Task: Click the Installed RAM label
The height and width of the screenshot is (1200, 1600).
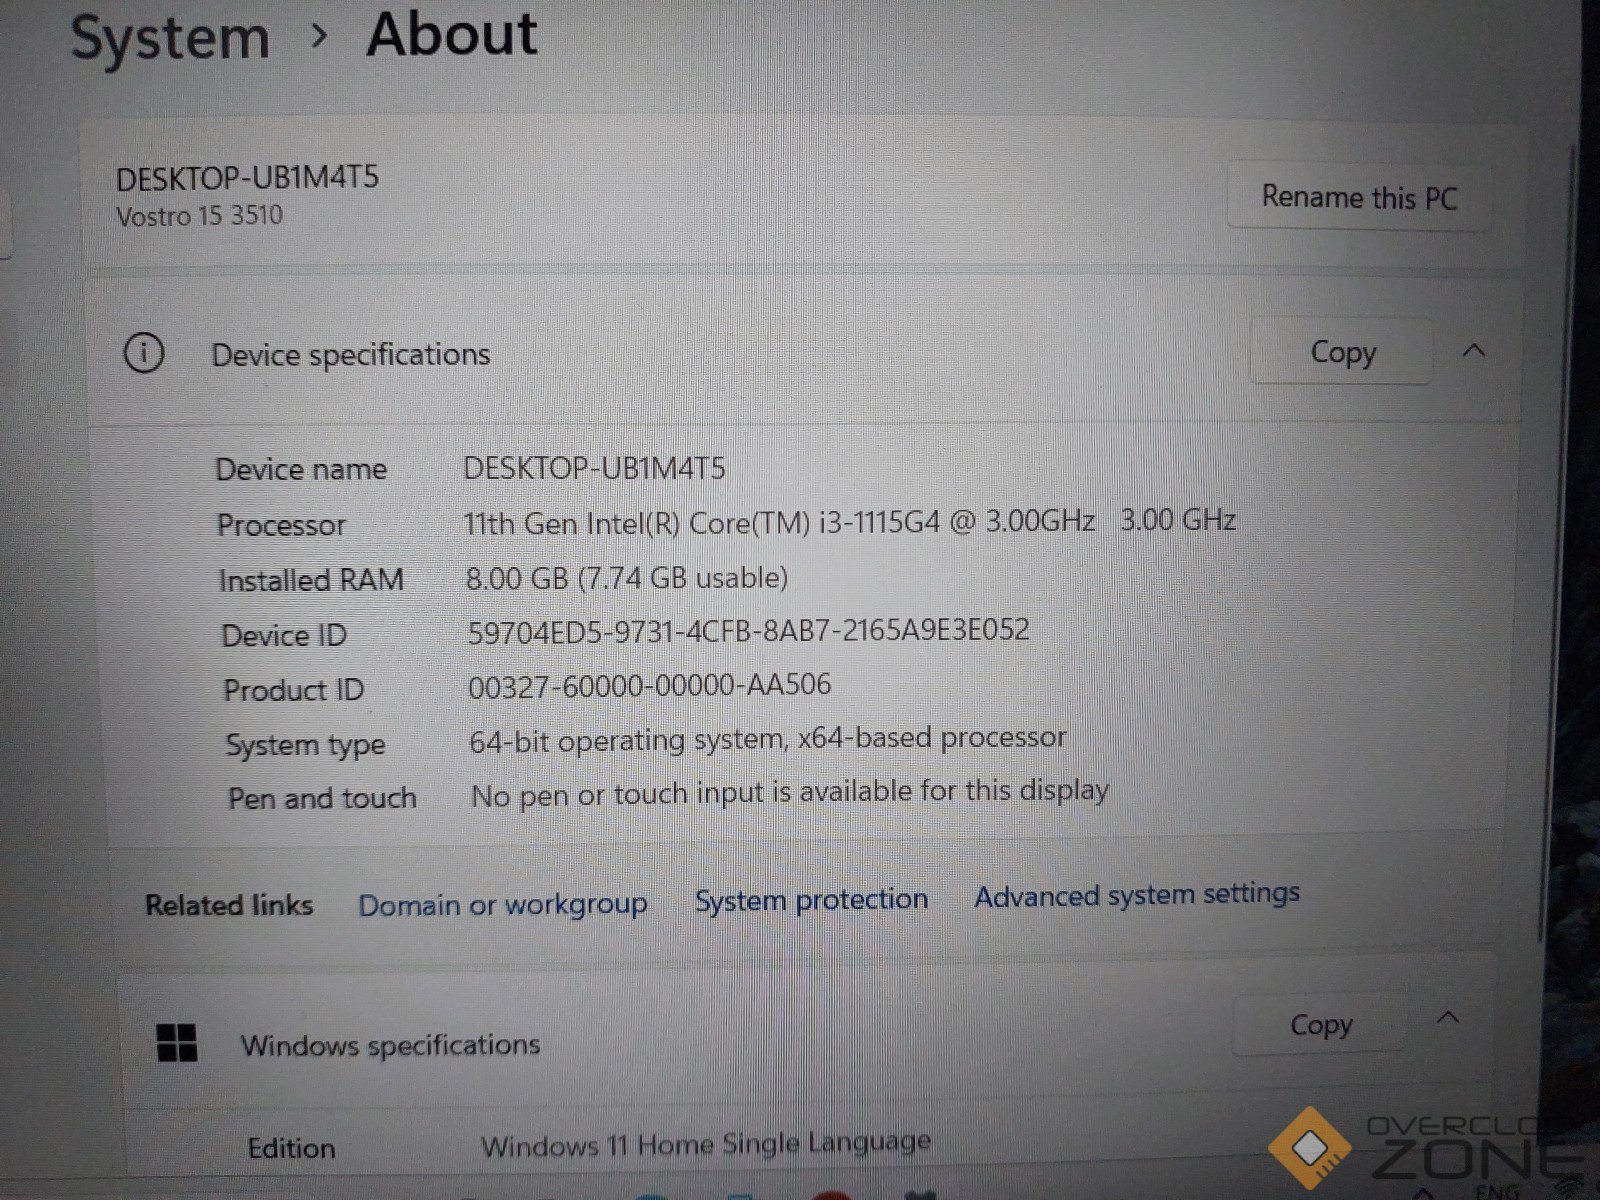Action: click(311, 580)
